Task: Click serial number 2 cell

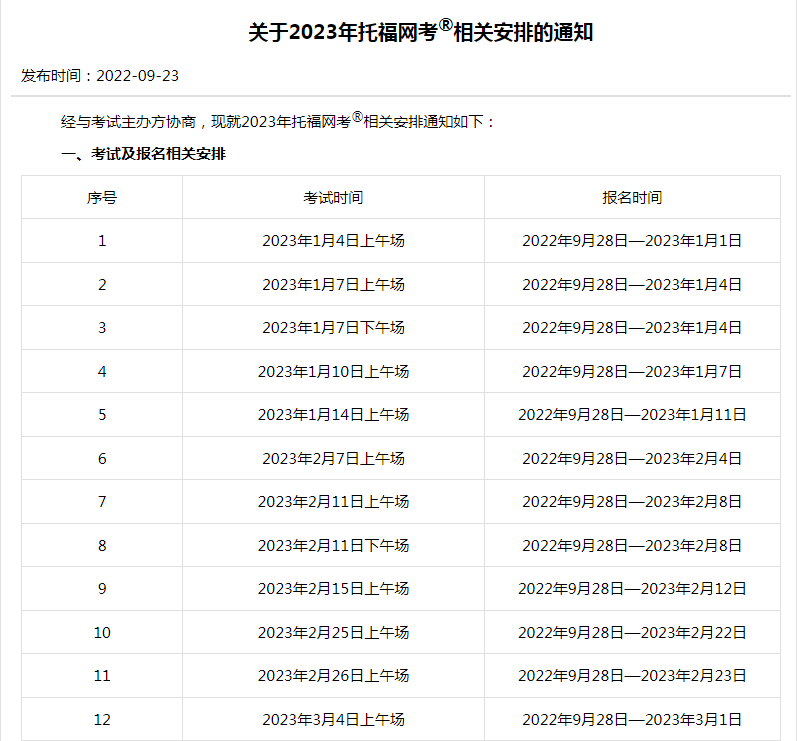Action: tap(102, 285)
